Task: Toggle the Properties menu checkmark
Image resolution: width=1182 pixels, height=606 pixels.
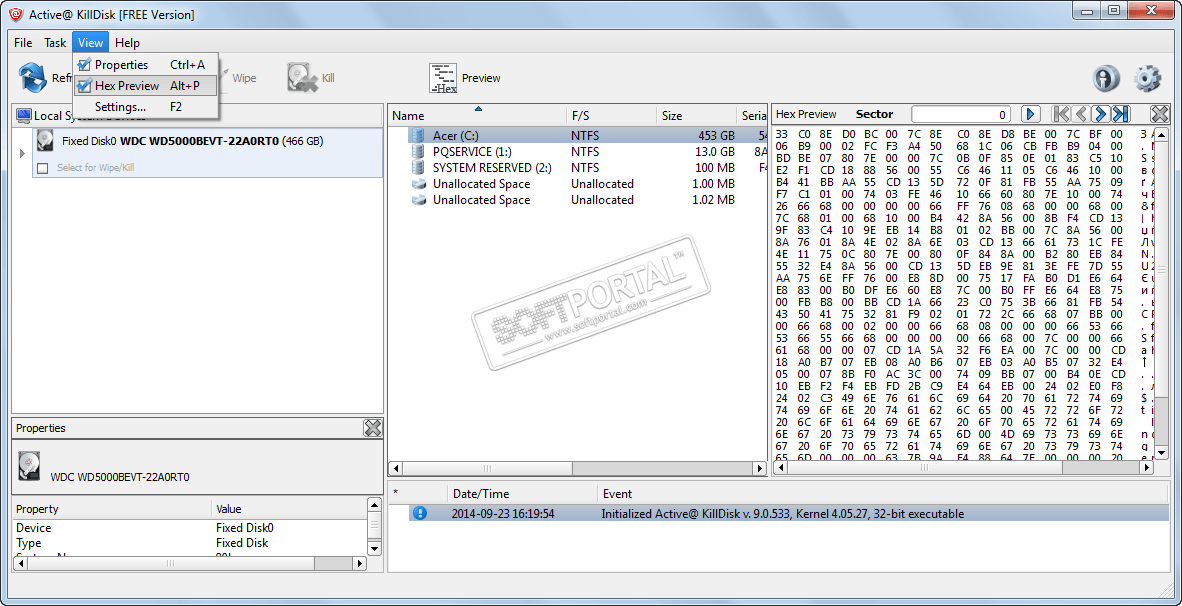Action: click(84, 65)
